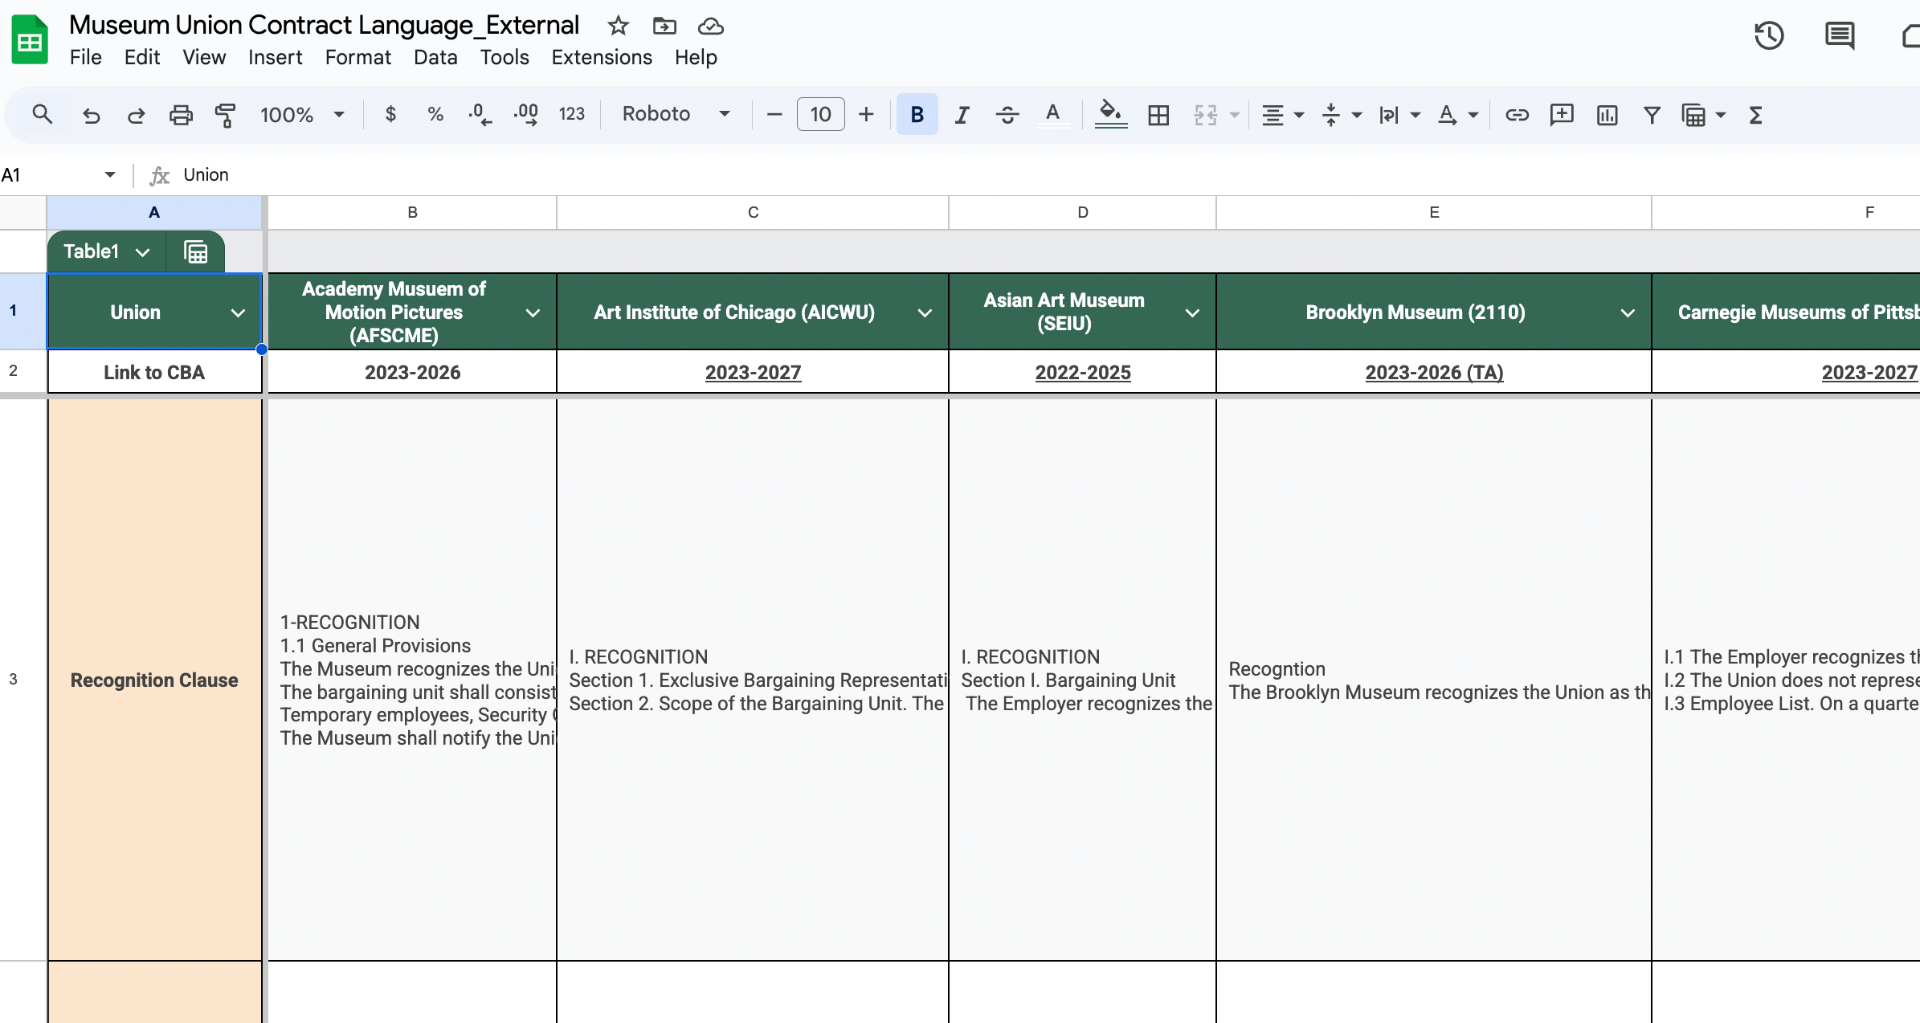Open the name box dropdown arrow

tap(110, 175)
